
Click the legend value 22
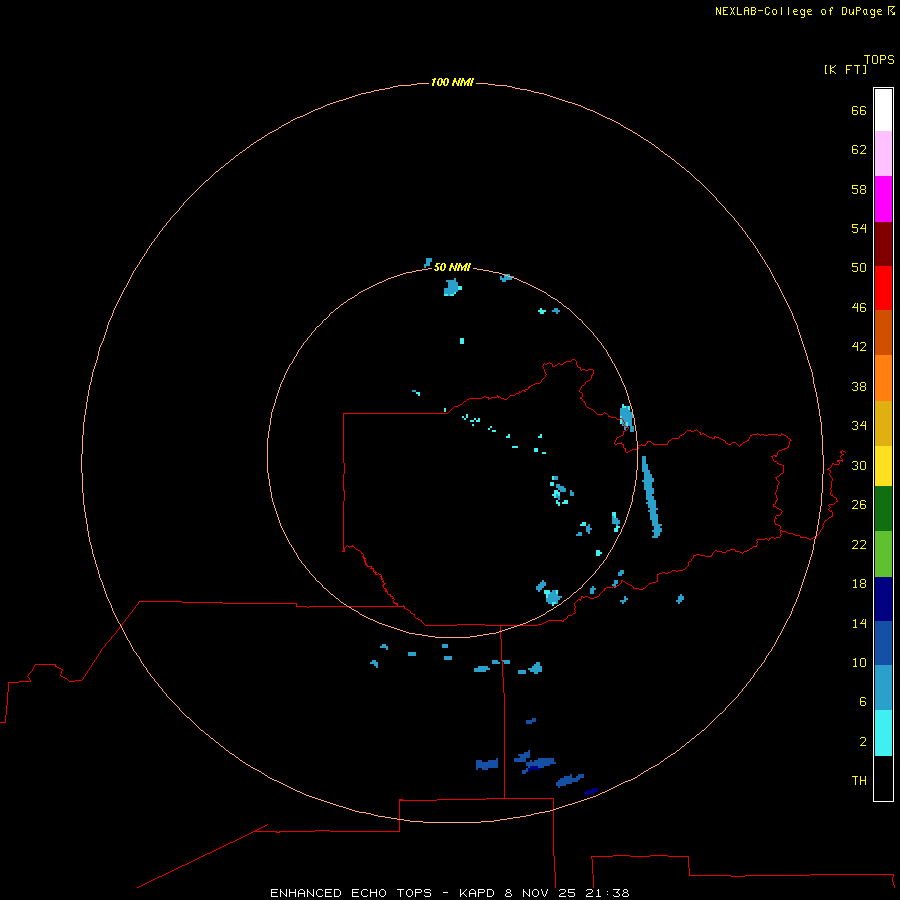click(859, 544)
